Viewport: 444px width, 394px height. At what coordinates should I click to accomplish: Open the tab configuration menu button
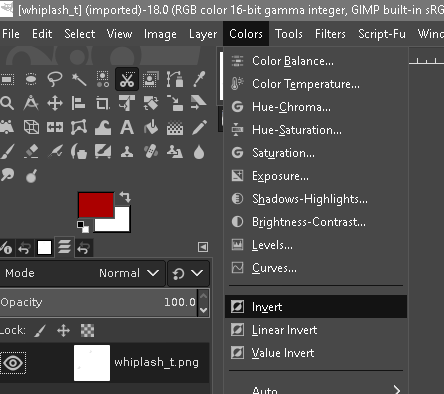pyautogui.click(x=203, y=247)
